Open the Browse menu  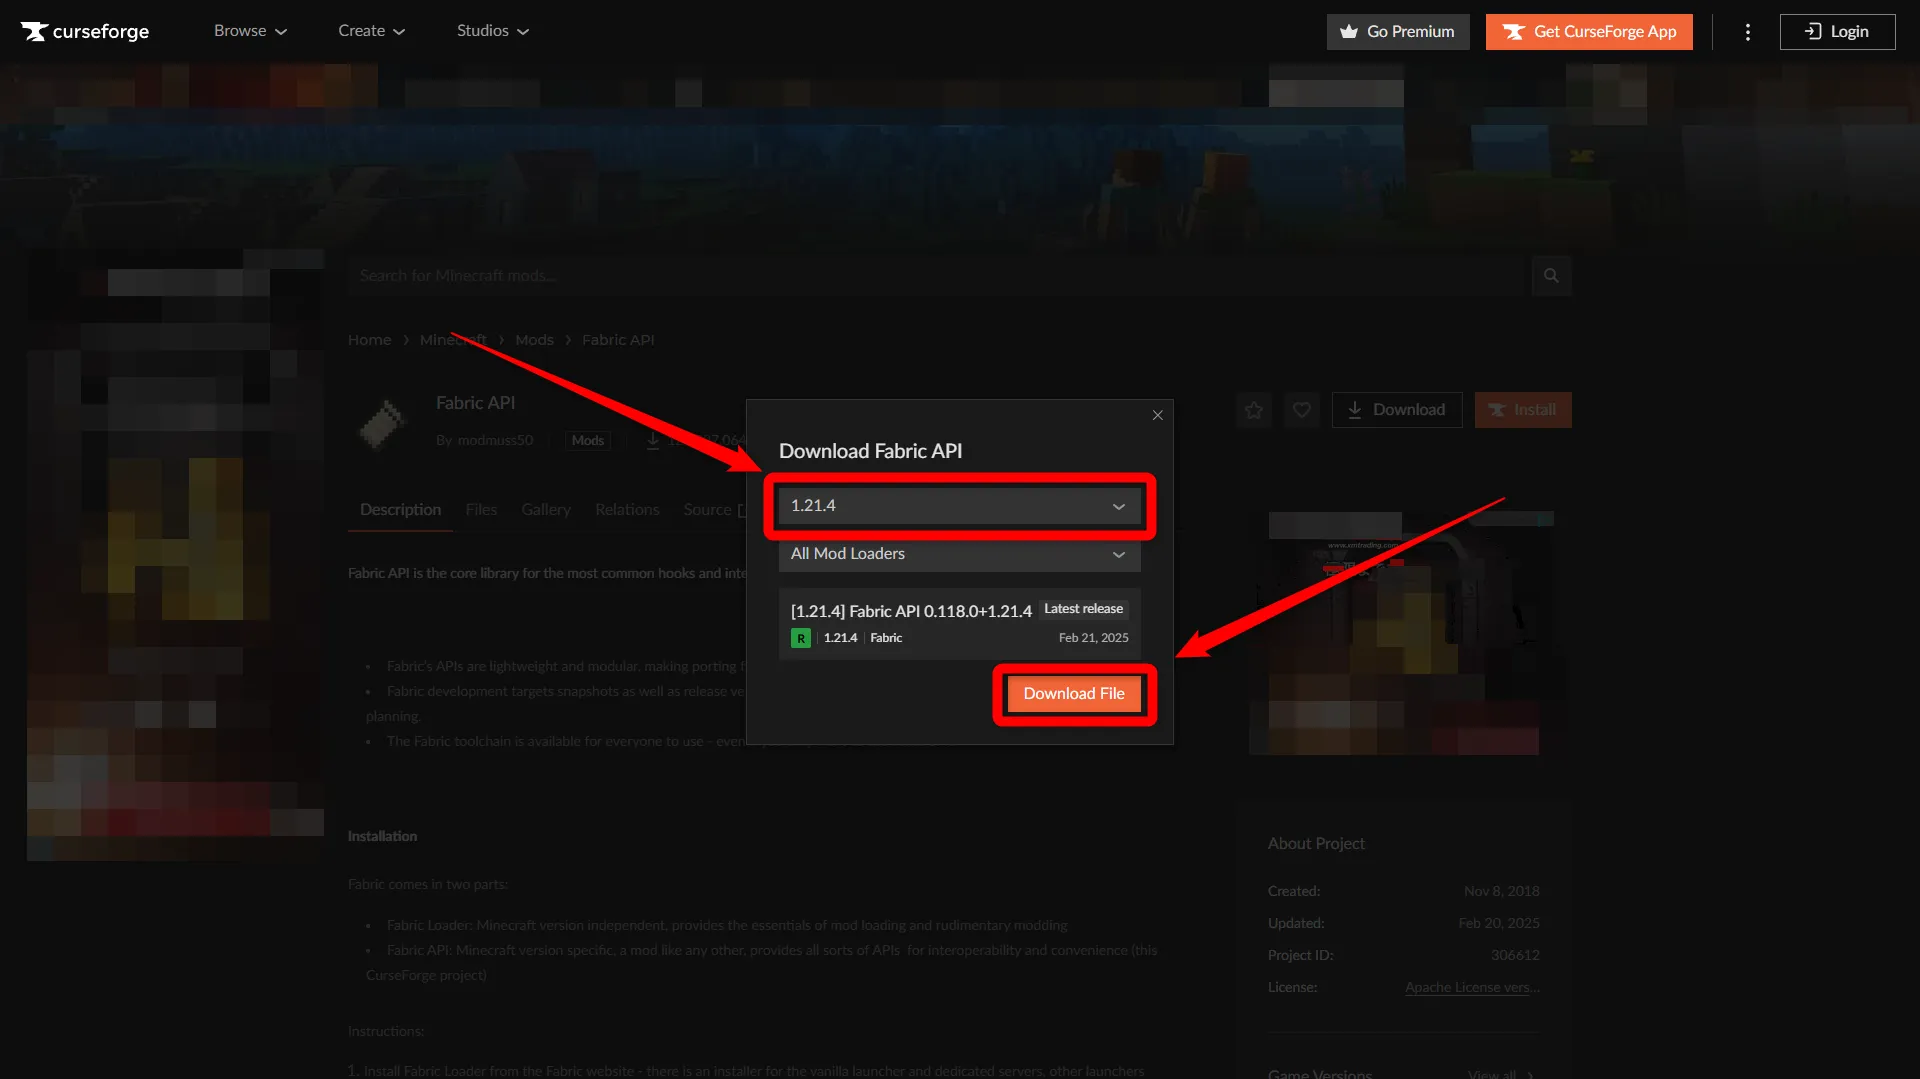250,31
